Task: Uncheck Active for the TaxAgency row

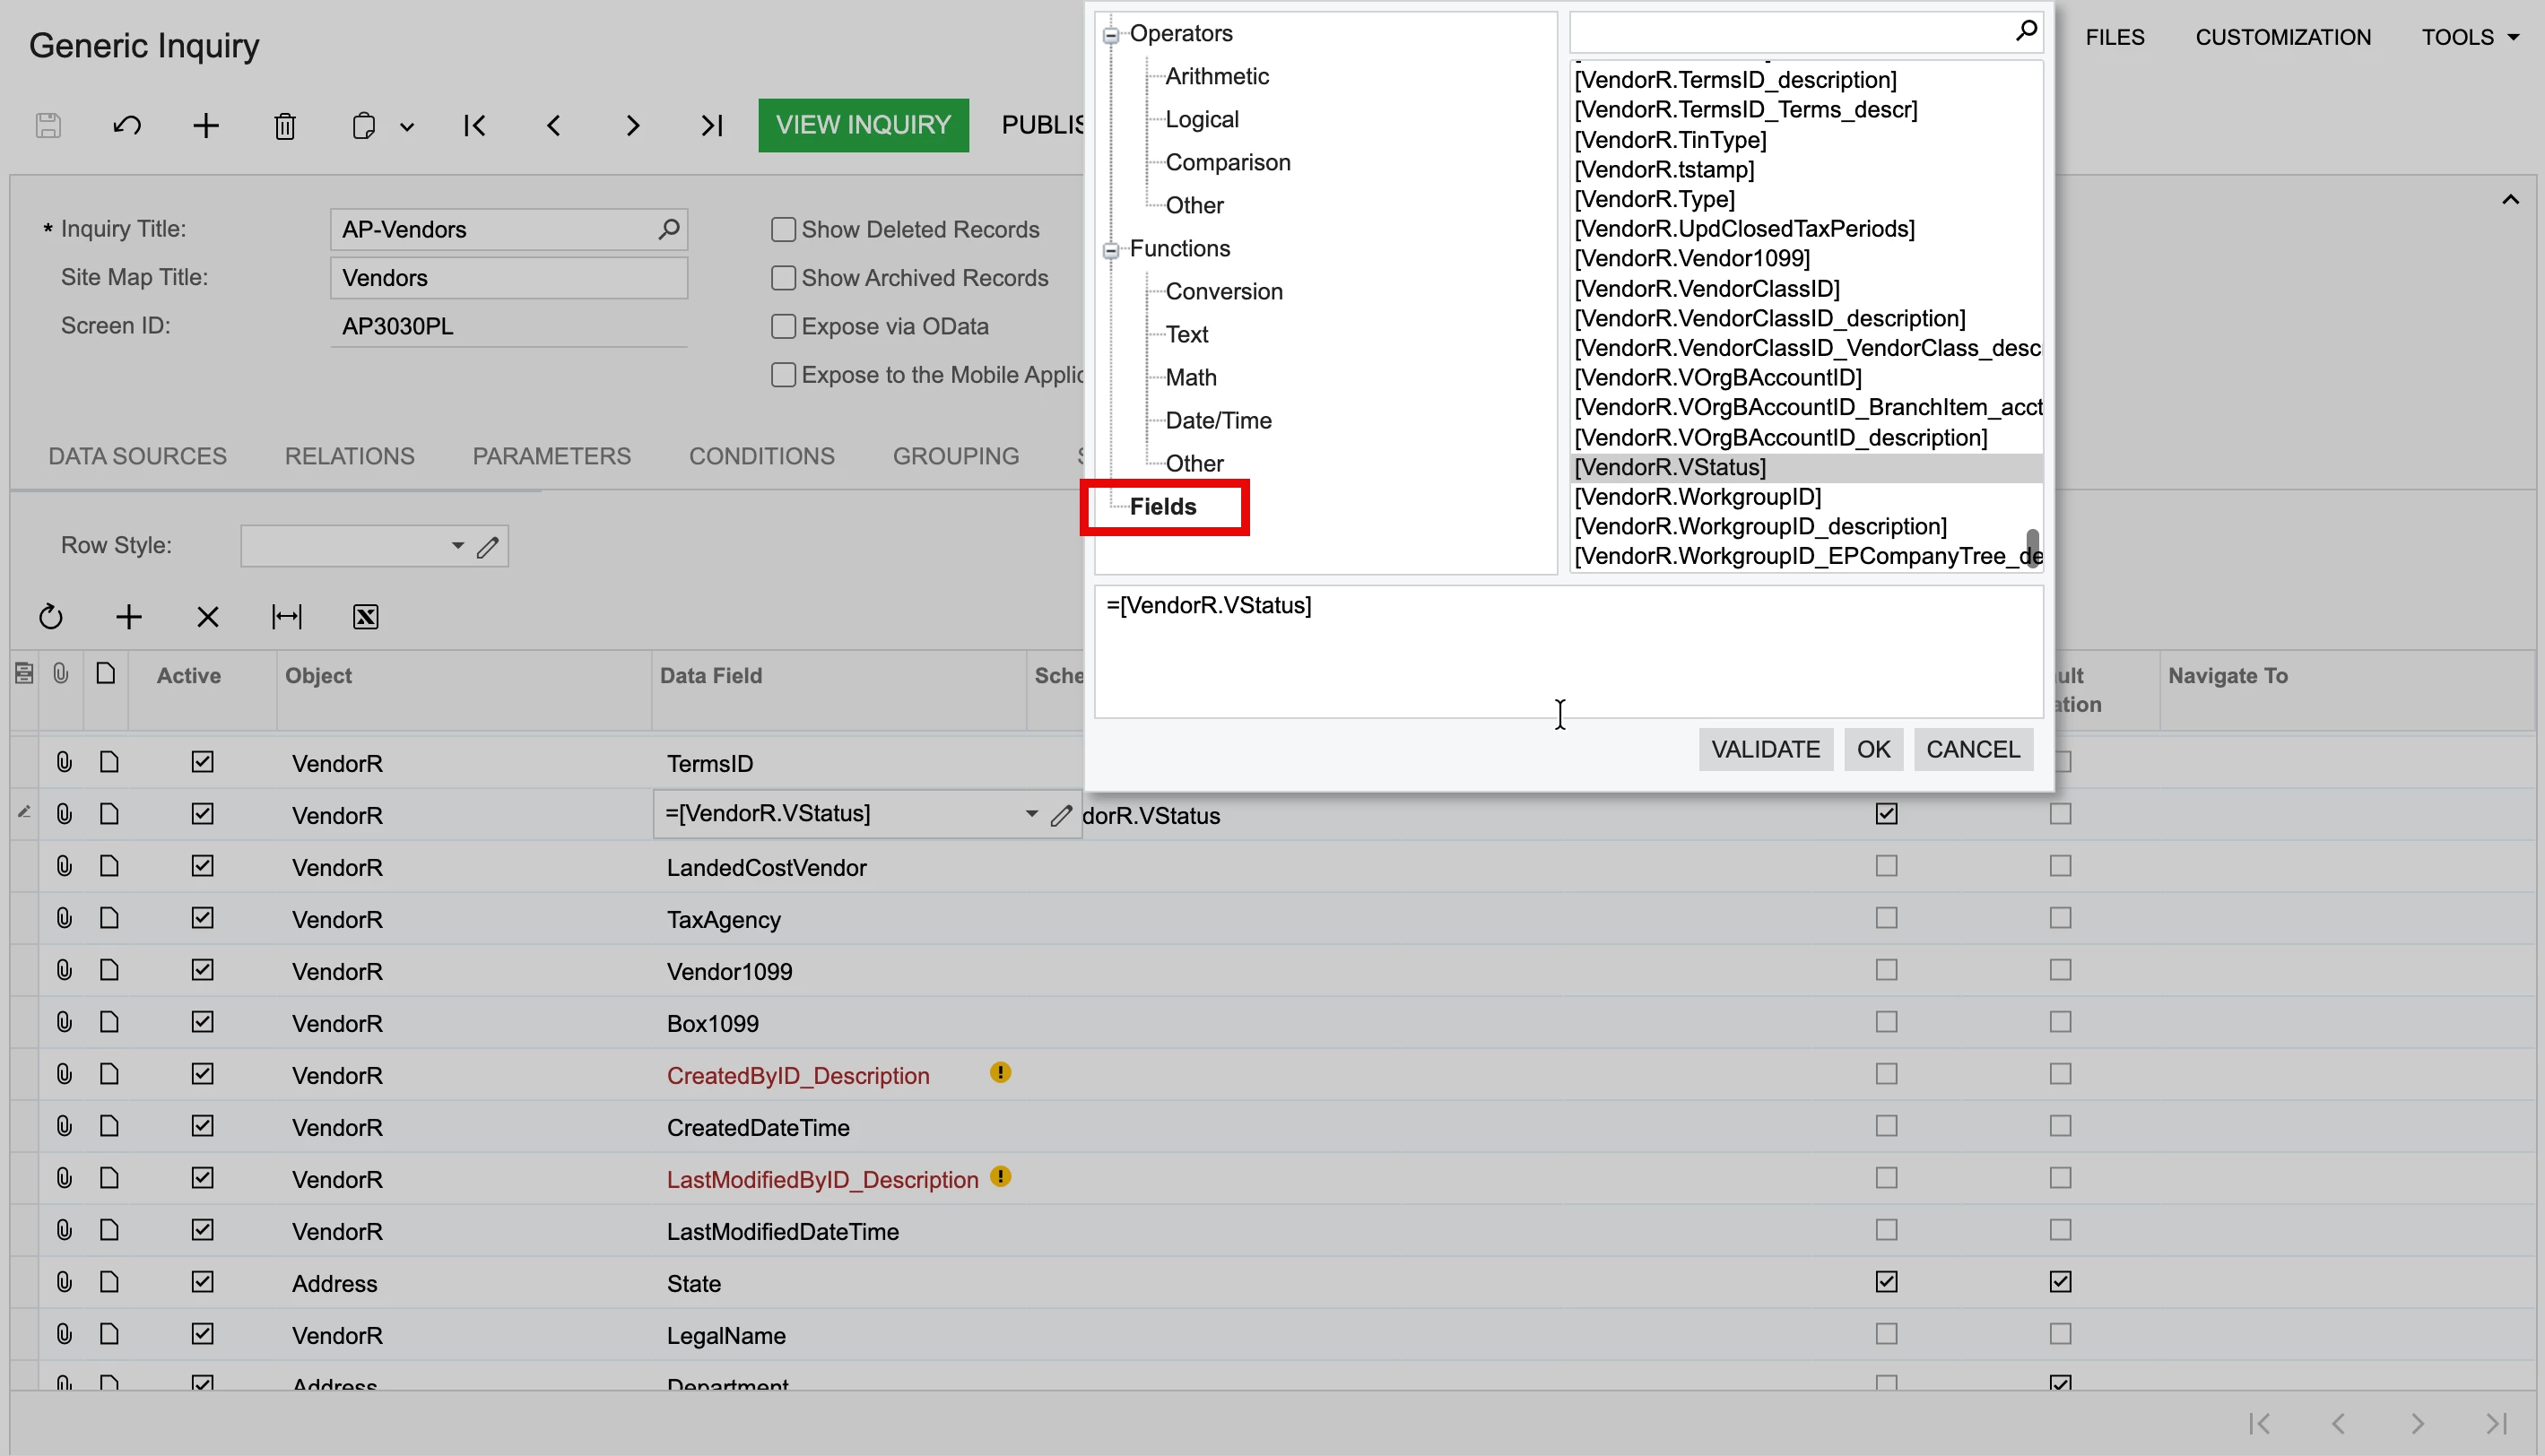Action: (x=203, y=918)
